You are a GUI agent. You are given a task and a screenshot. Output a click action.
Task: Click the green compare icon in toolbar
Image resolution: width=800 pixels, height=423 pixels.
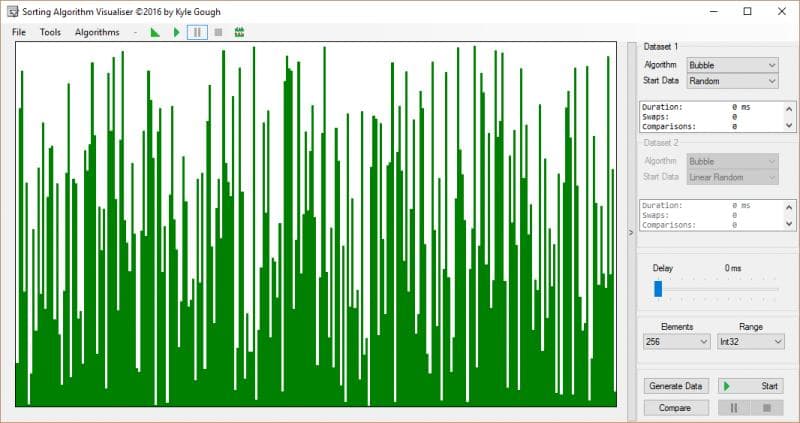point(240,32)
